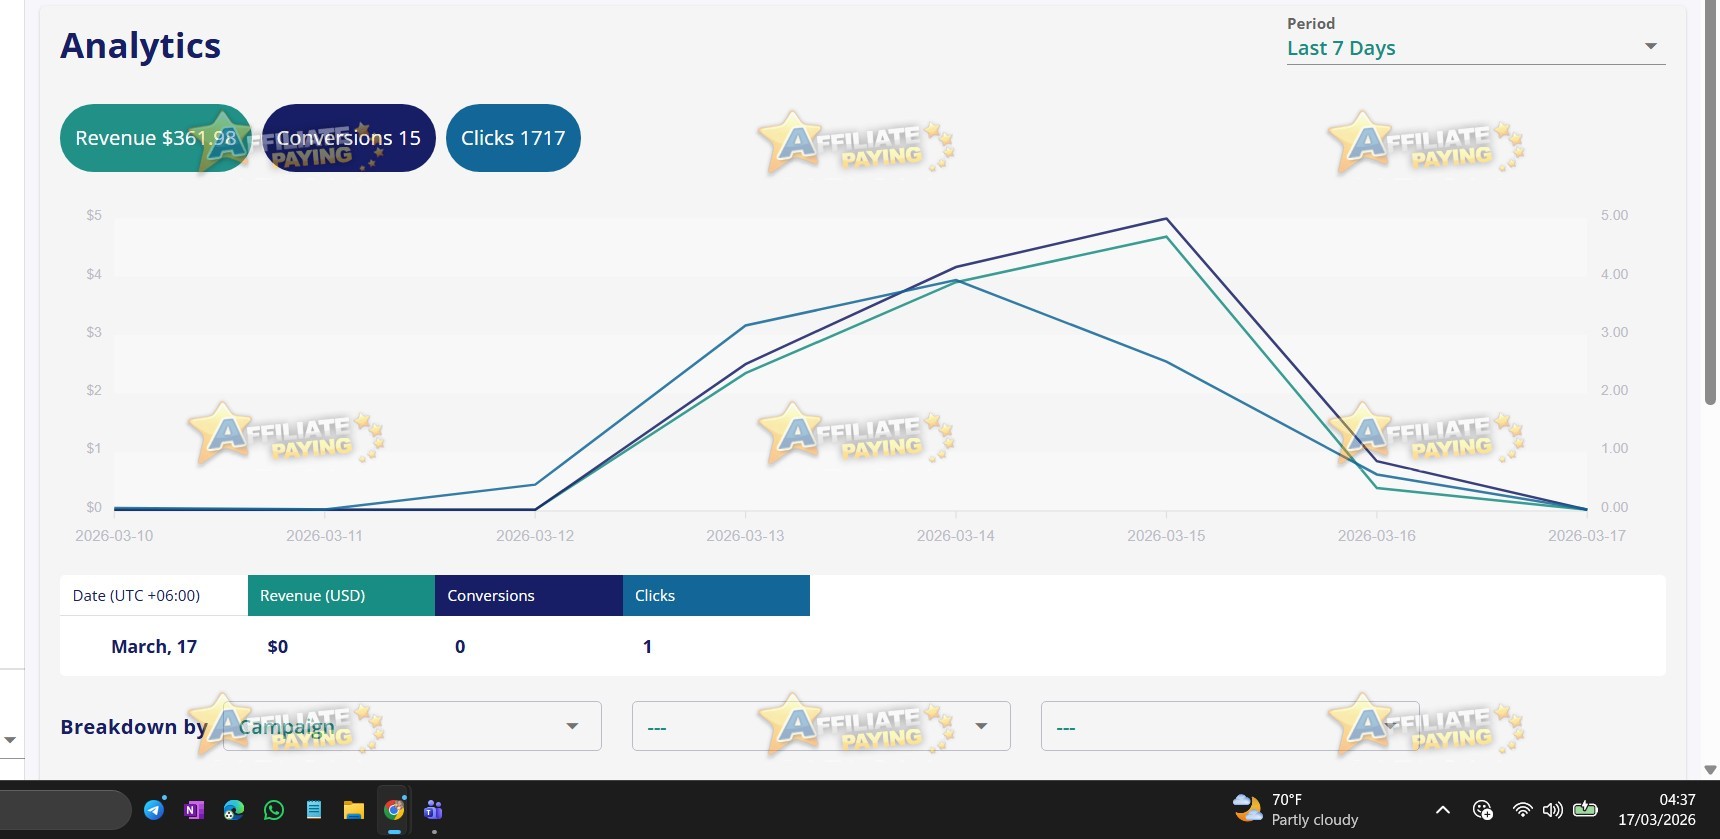This screenshot has height=839, width=1720.
Task: Click the Revenue (USD) table header
Action: (x=341, y=595)
